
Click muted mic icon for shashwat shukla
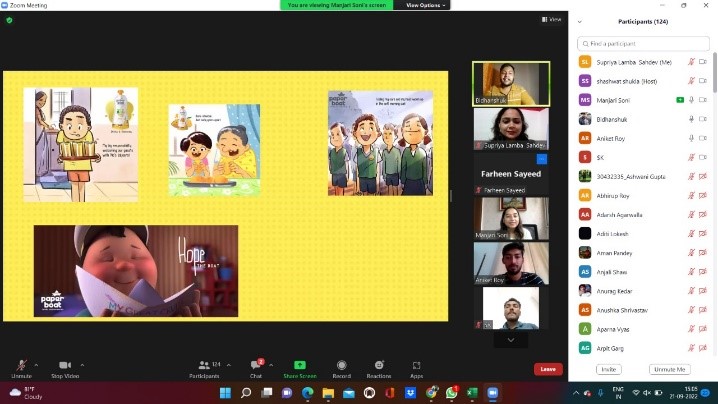(691, 81)
